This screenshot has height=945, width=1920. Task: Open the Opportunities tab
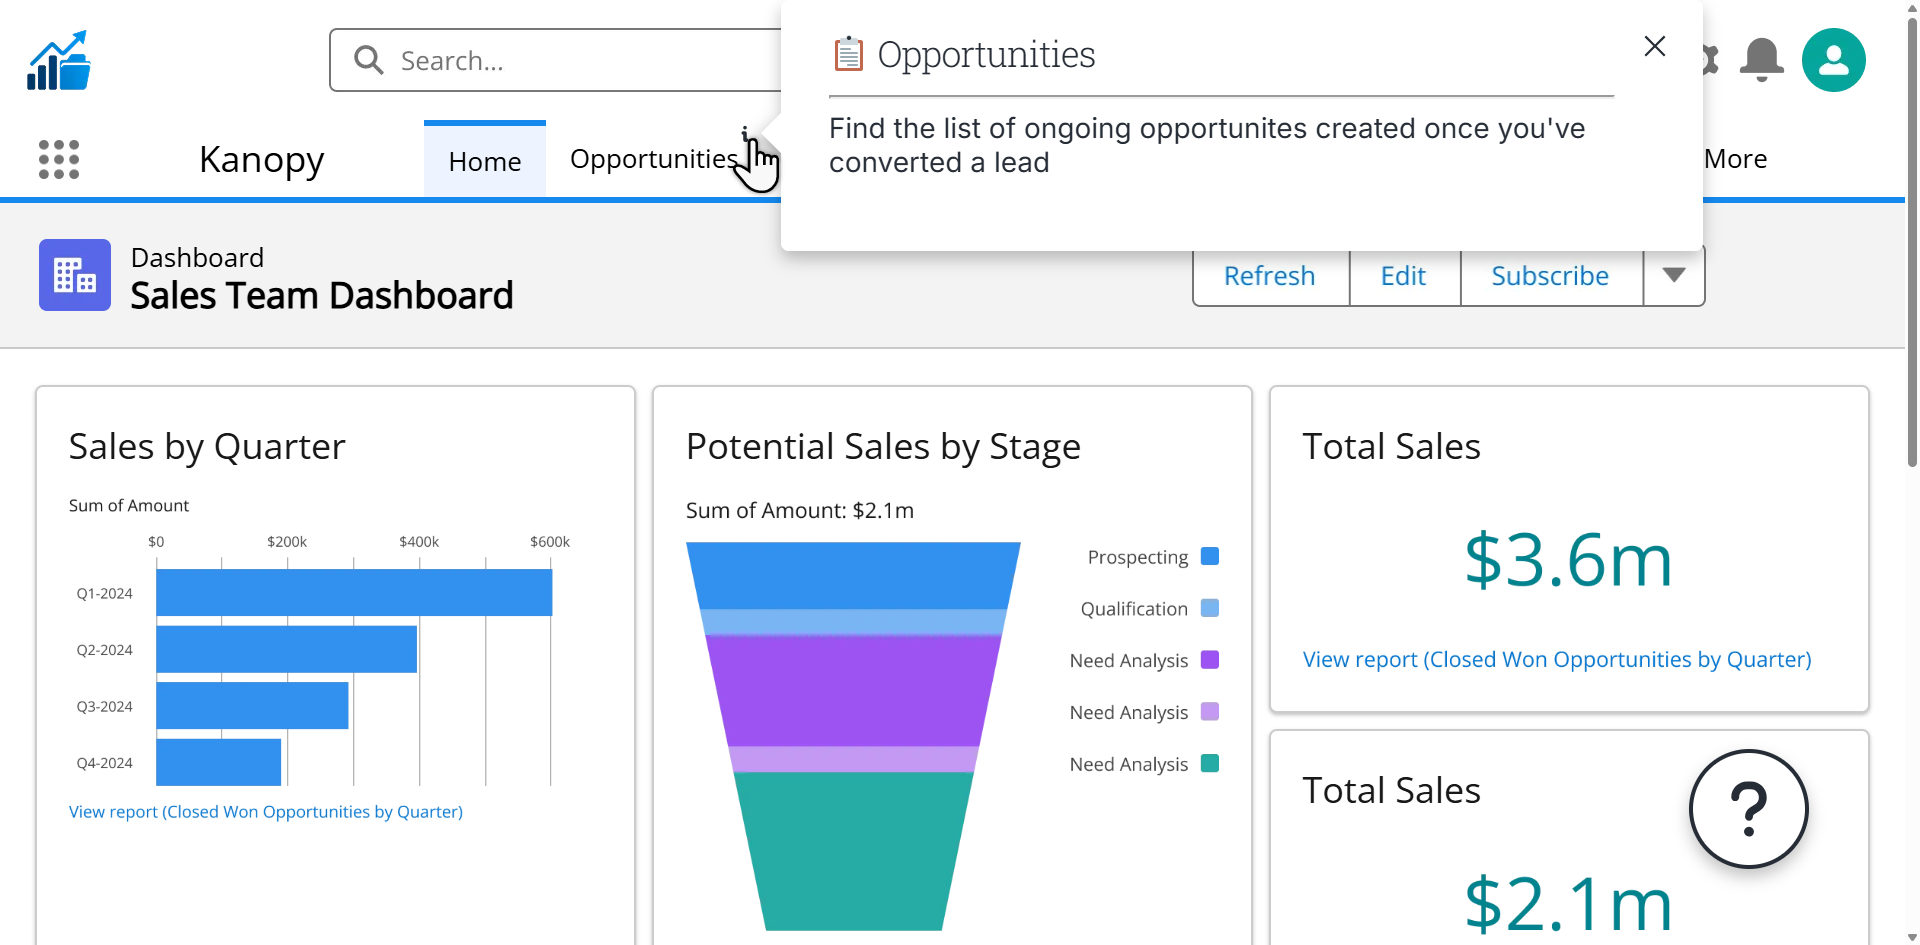pos(653,159)
